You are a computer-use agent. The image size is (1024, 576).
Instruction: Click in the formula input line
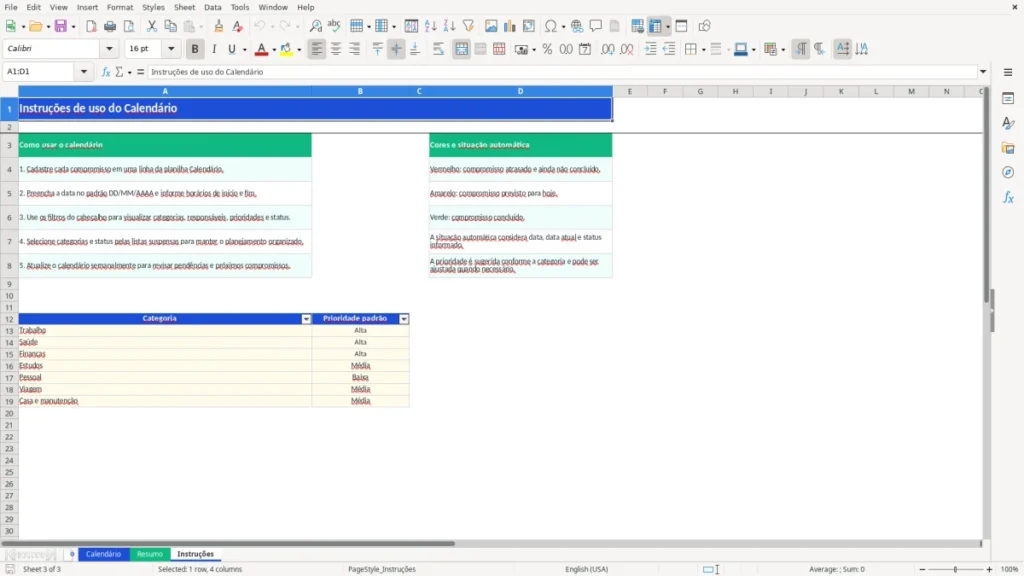click(562, 72)
